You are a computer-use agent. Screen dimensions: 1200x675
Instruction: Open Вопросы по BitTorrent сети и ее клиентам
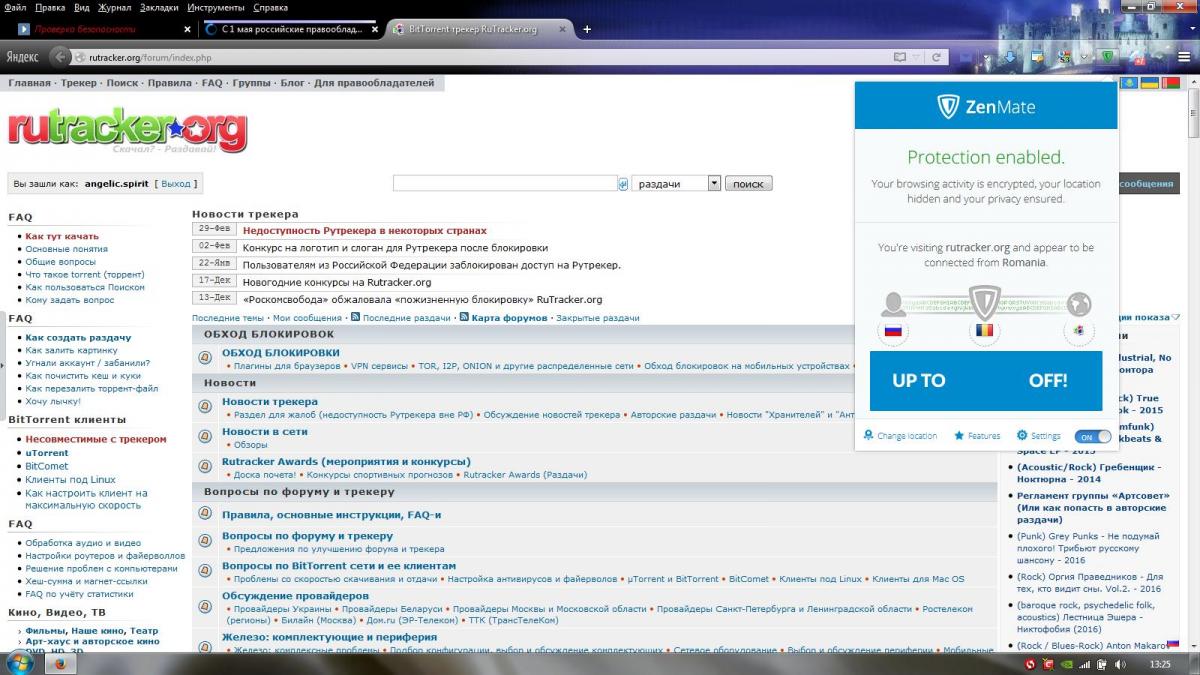[339, 566]
